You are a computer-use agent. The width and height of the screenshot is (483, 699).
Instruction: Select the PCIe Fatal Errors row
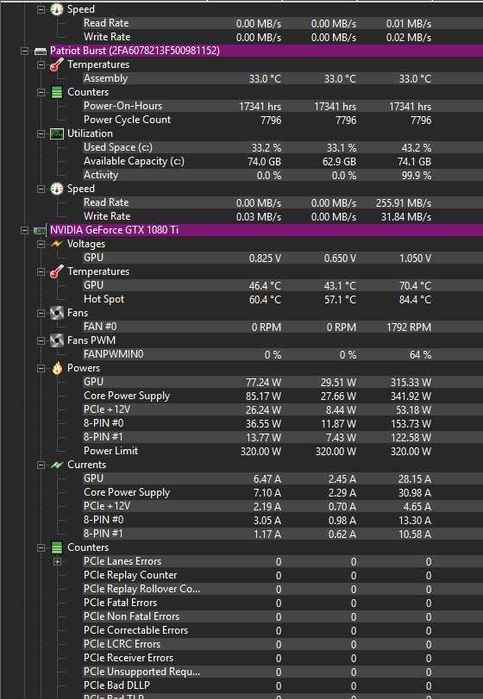pyautogui.click(x=282, y=603)
